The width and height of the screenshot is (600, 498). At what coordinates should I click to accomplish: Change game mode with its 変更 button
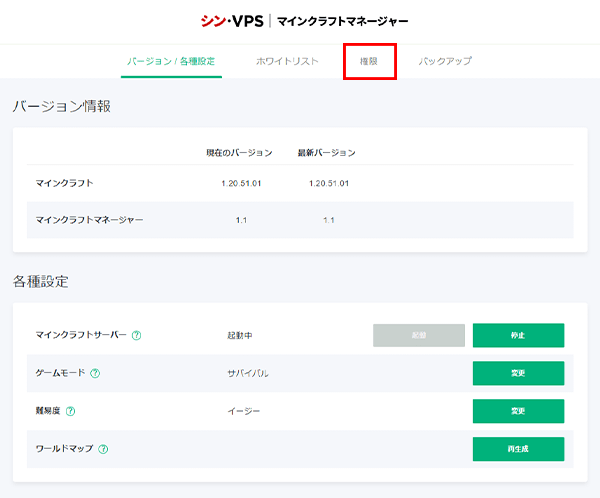tap(518, 373)
